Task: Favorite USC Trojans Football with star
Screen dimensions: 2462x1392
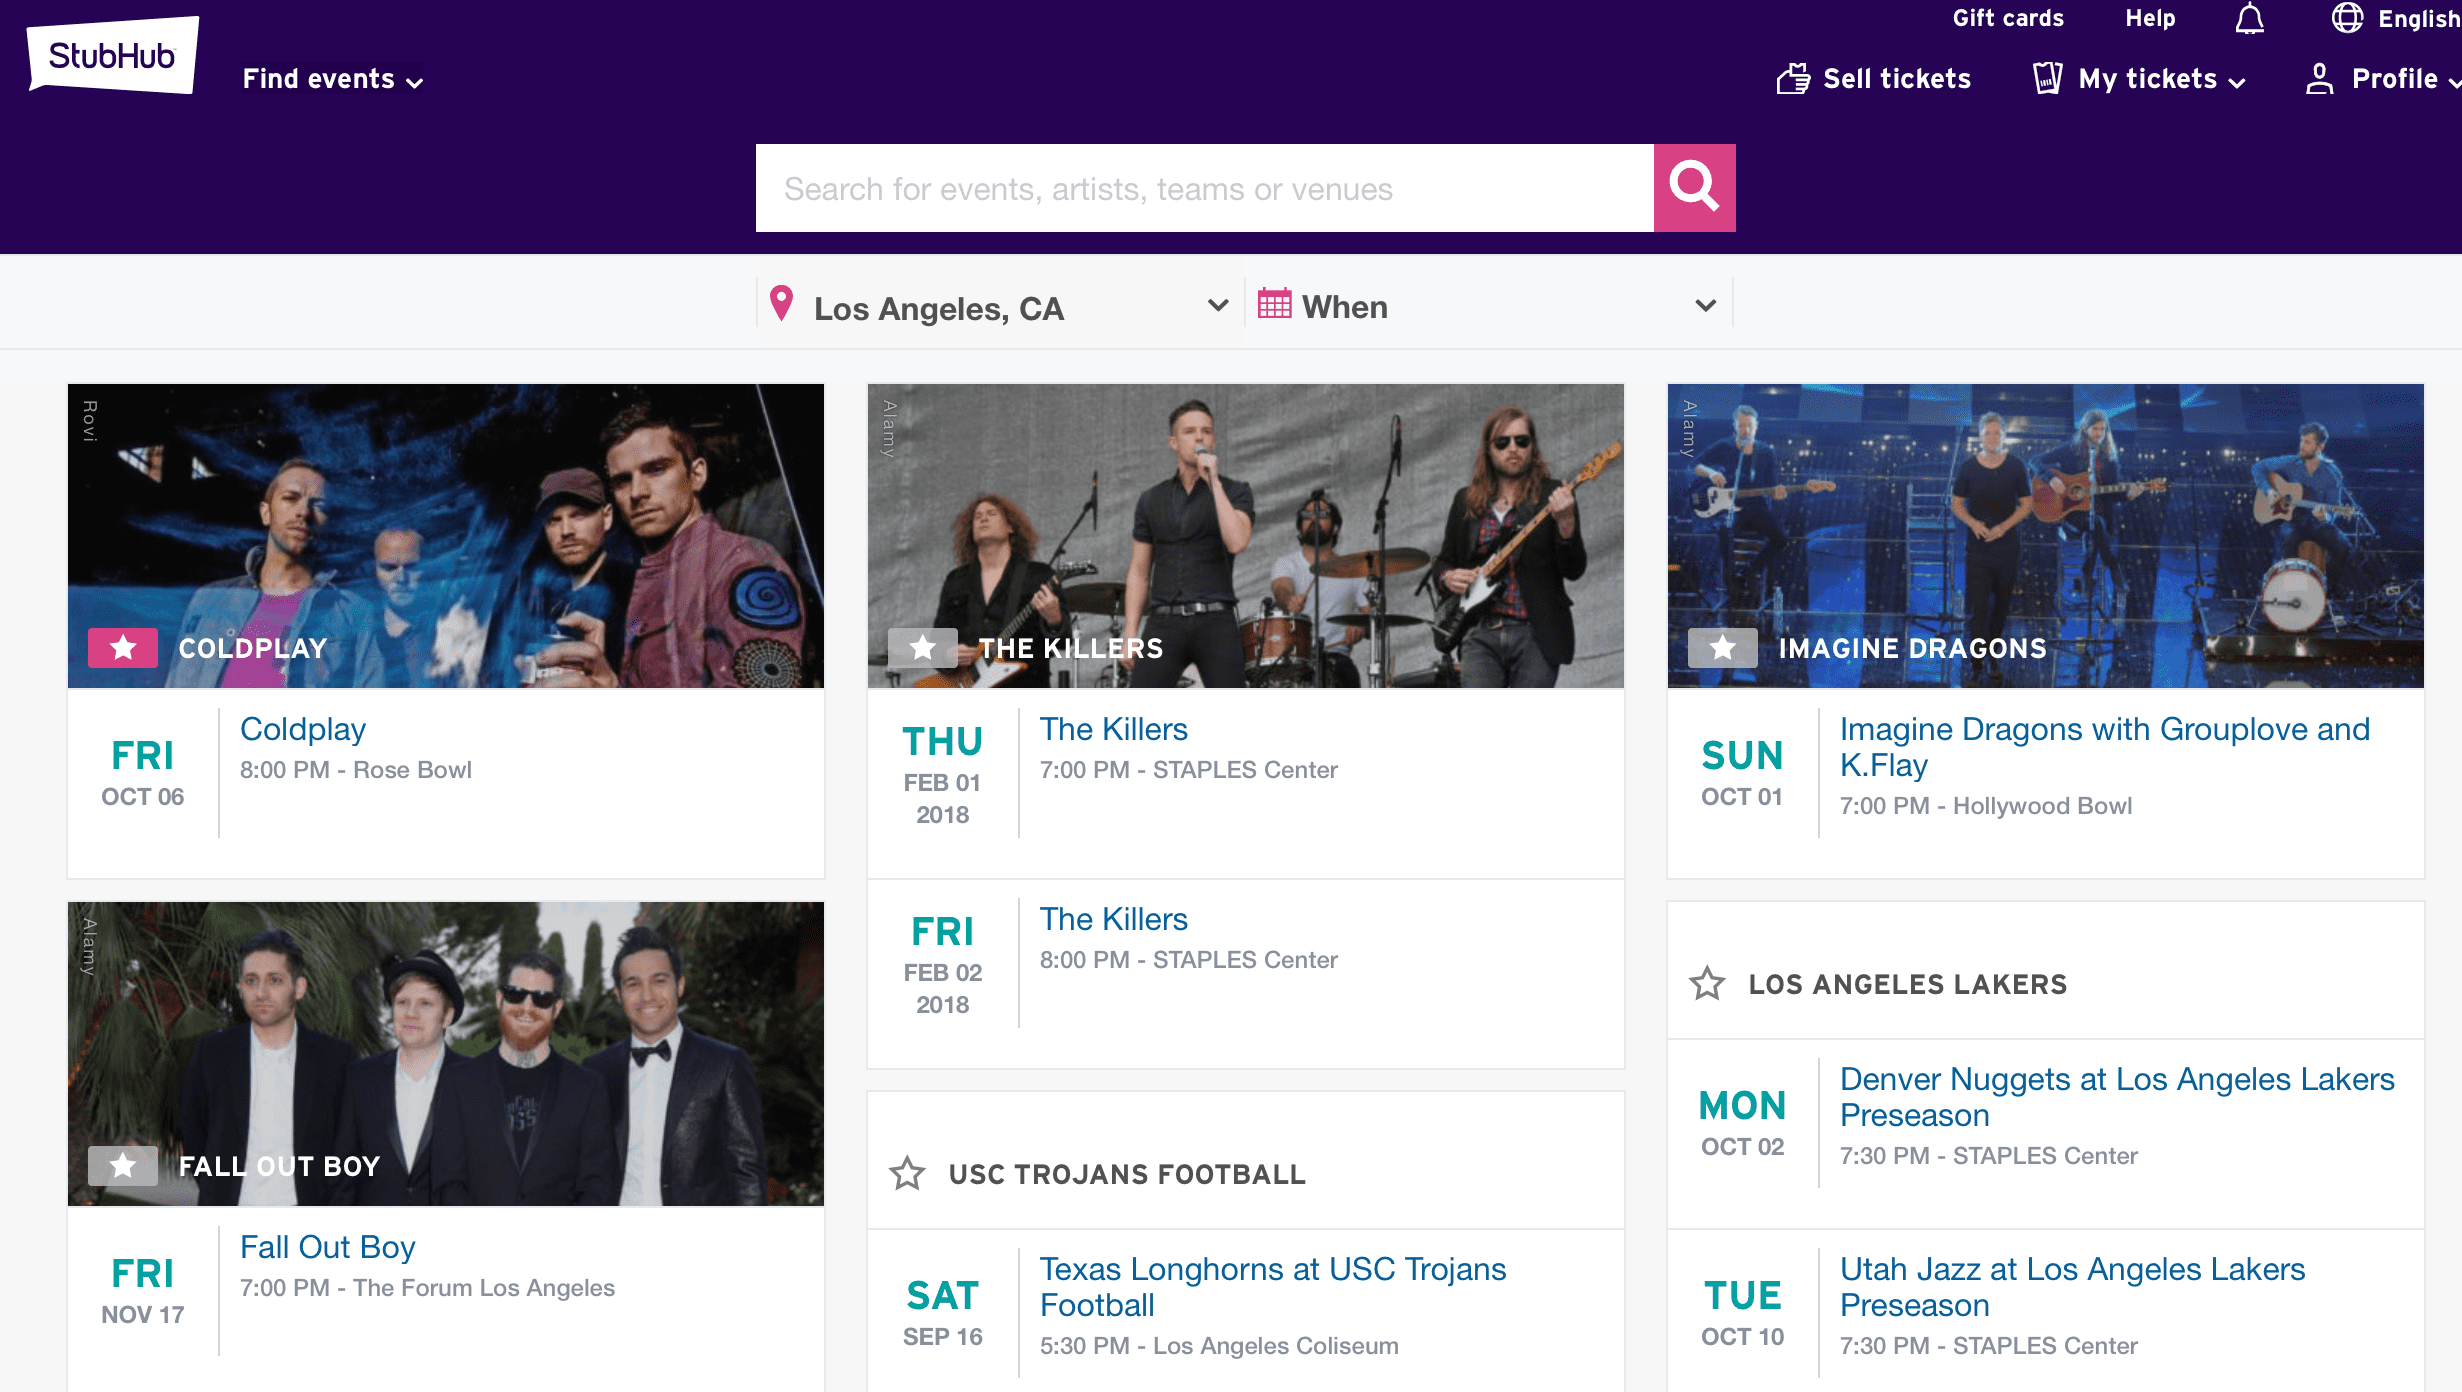Action: tap(907, 1174)
